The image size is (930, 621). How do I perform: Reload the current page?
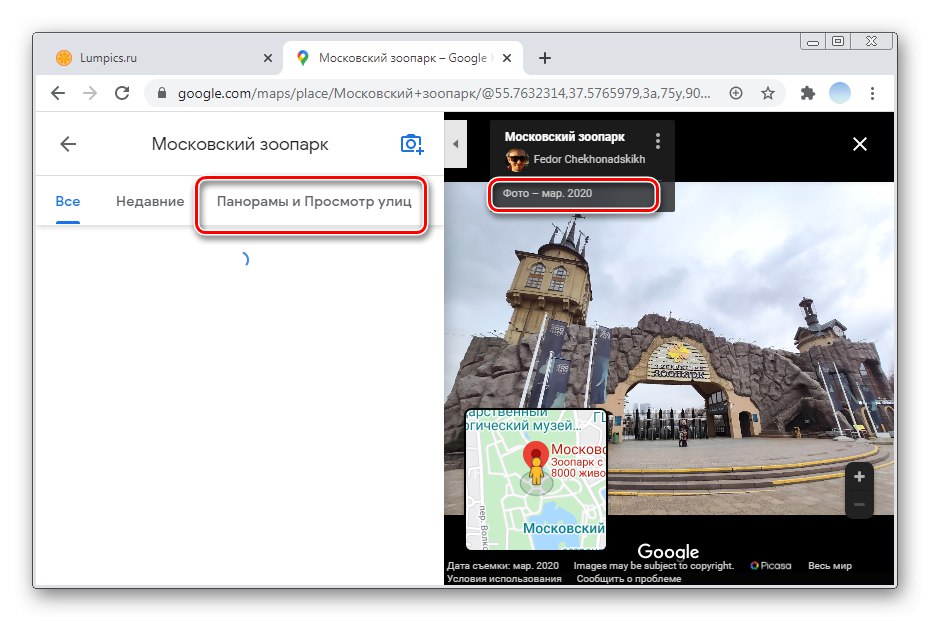122,93
